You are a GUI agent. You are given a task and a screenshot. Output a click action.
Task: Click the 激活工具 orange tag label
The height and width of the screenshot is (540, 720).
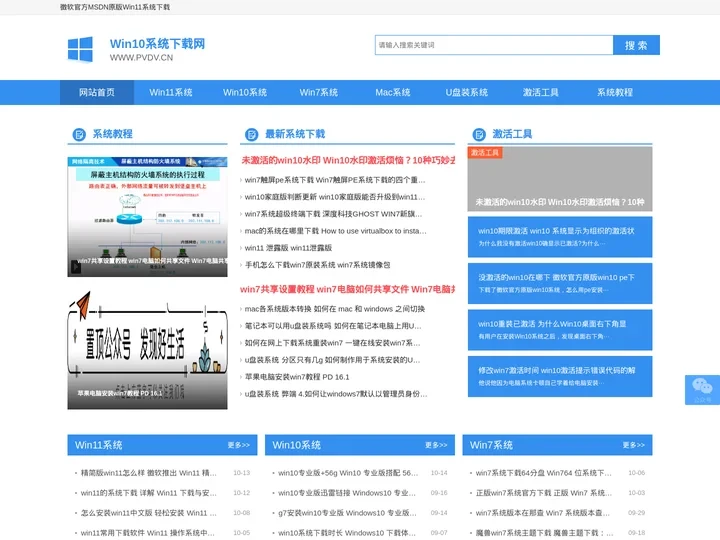485,152
